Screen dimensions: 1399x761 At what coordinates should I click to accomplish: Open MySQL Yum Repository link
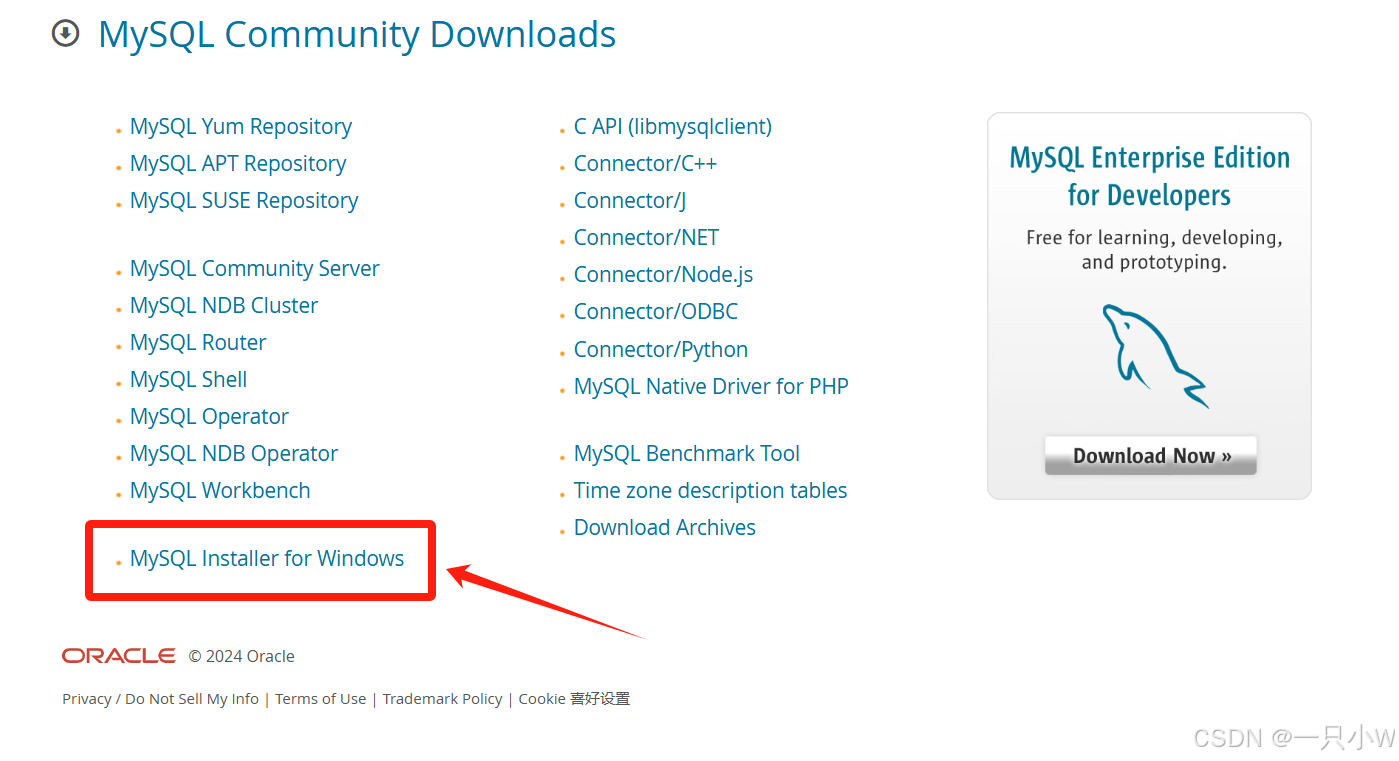point(241,127)
